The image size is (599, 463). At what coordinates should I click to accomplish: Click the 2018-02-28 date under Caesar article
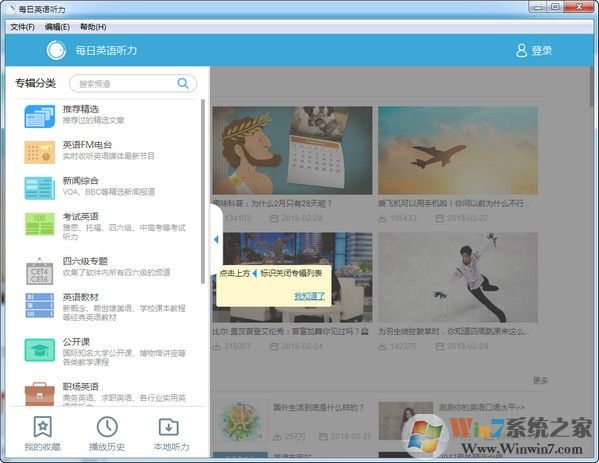[302, 219]
